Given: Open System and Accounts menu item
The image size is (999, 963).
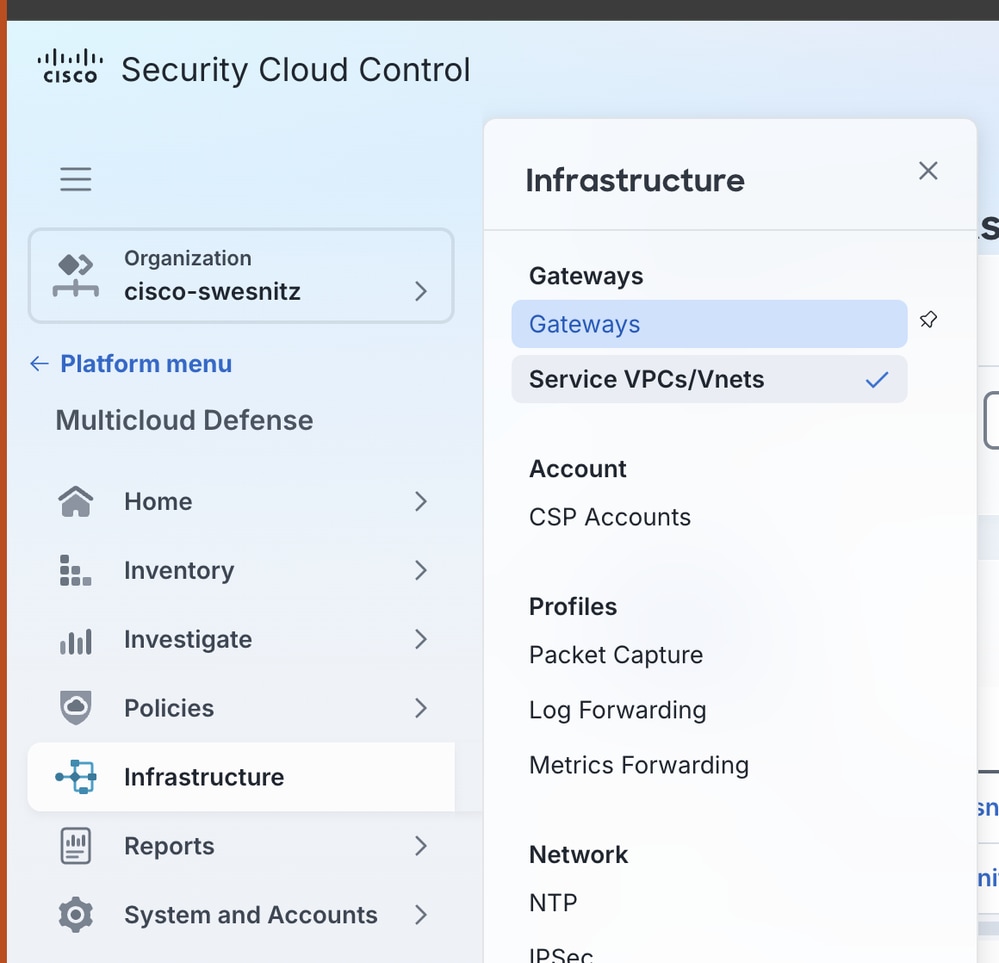Looking at the screenshot, I should click(241, 915).
